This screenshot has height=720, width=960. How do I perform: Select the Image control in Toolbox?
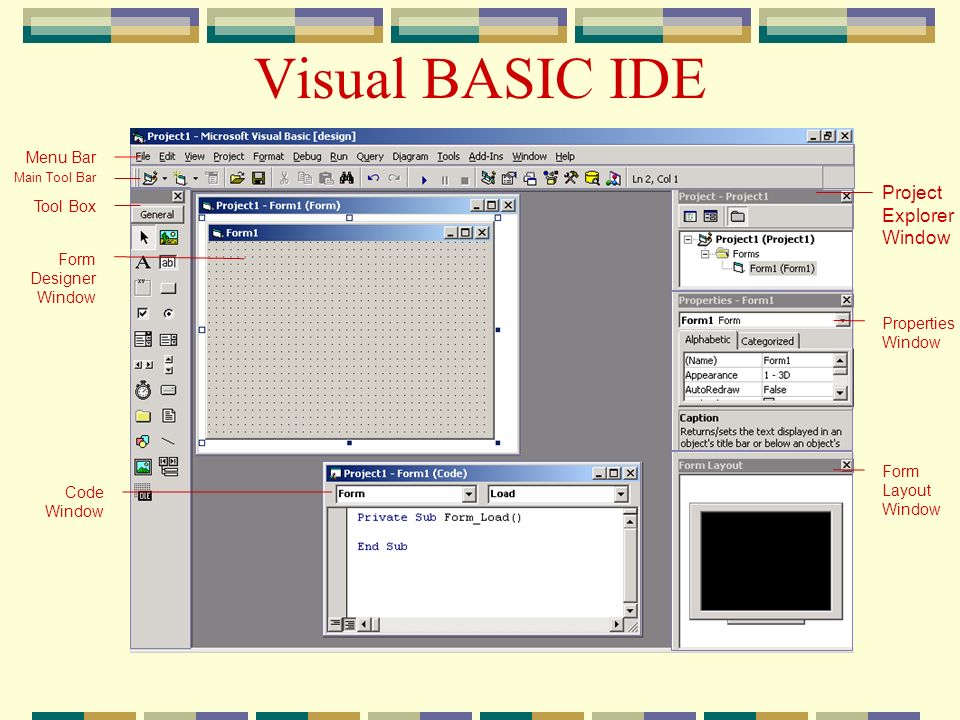coord(143,467)
